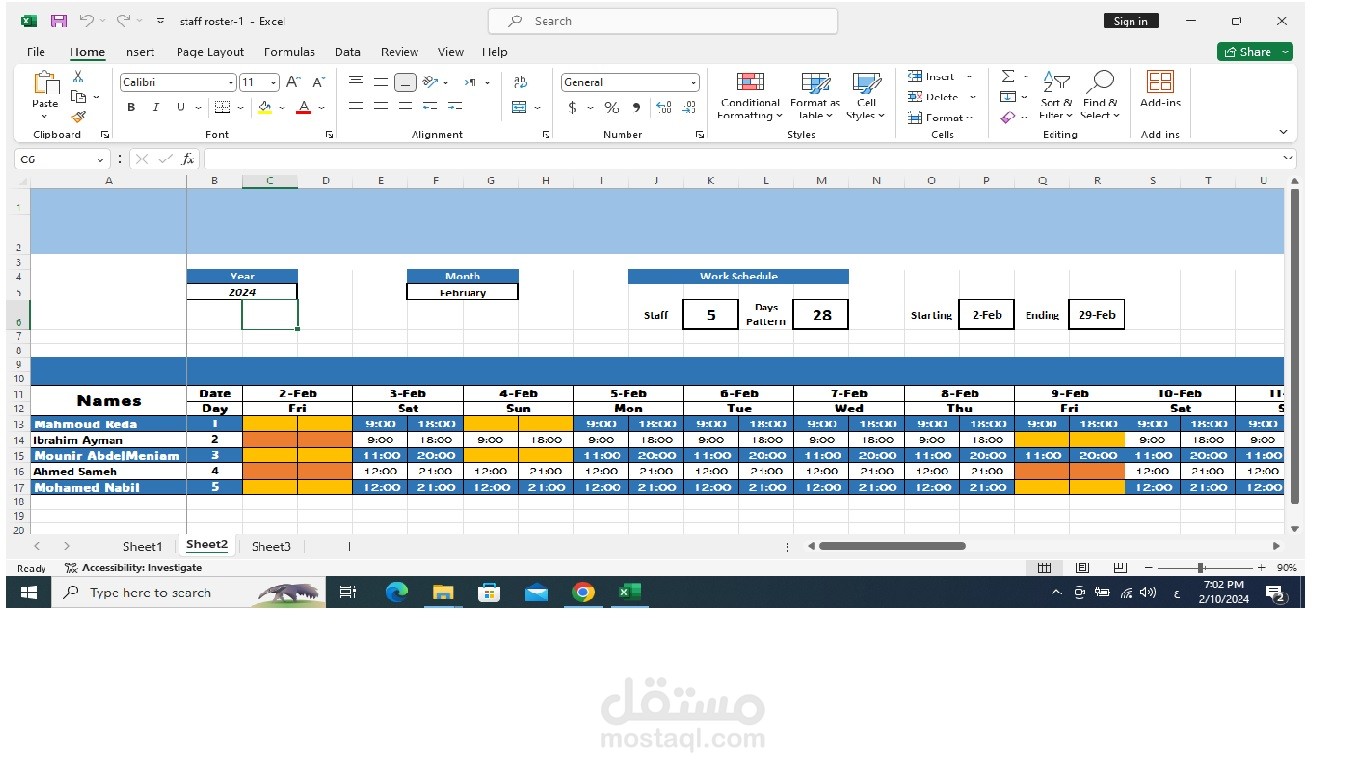Toggle Align Right in Alignment group
Image resolution: width=1366 pixels, height=768 pixels.
[x=405, y=107]
